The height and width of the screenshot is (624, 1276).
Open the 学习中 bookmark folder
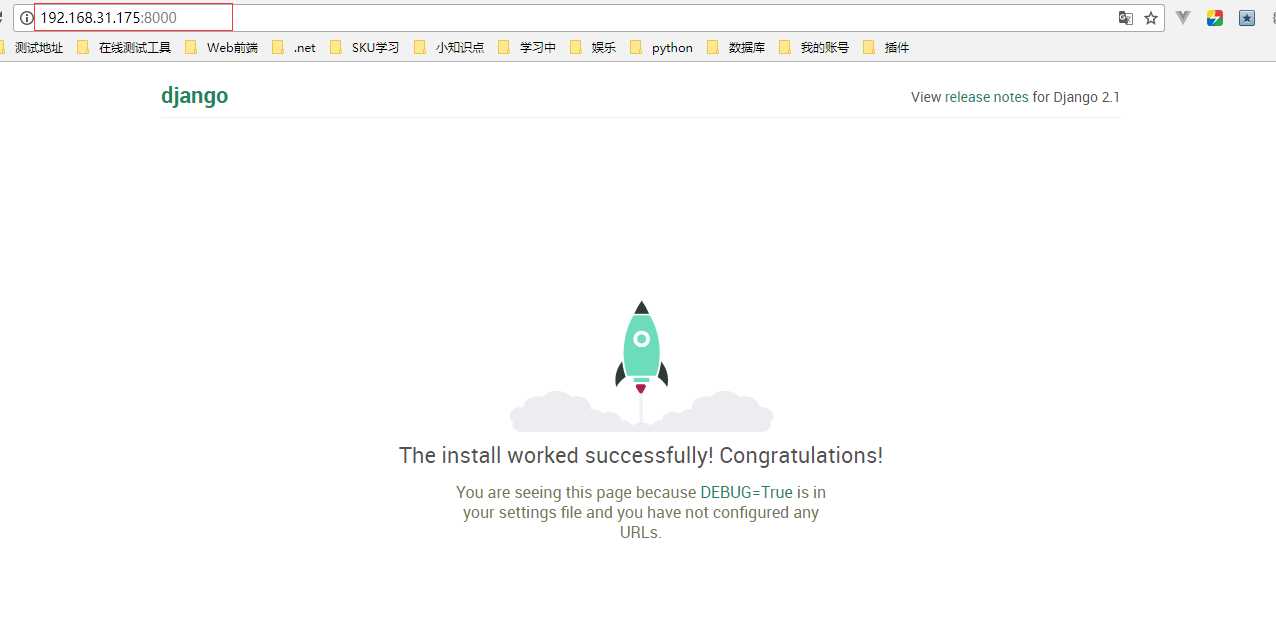tap(527, 47)
